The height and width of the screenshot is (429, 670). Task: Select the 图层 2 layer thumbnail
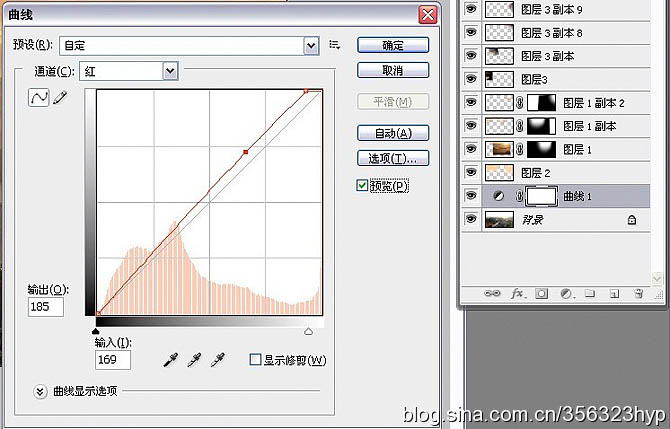(x=499, y=173)
